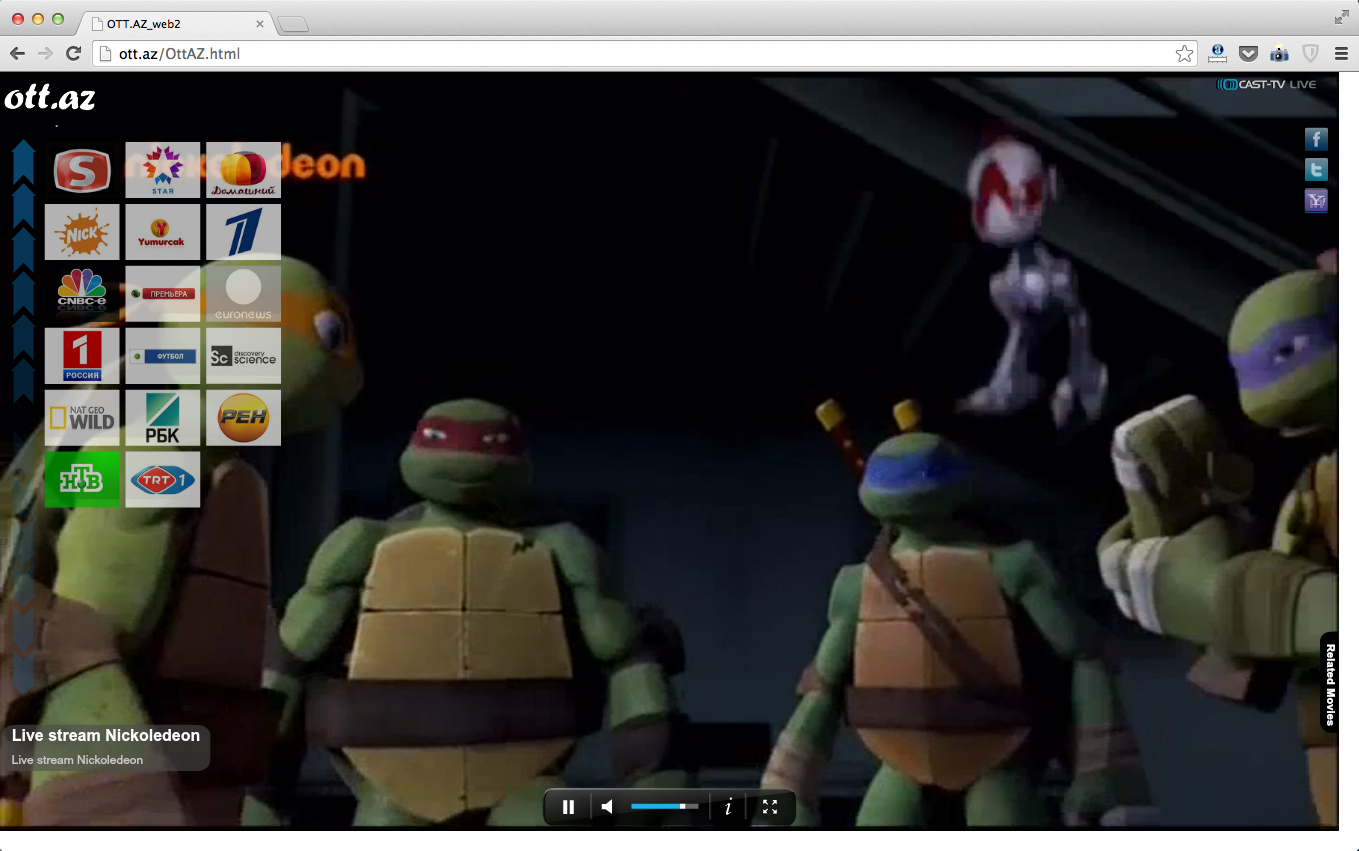Click the ott.az logo
This screenshot has width=1359, height=851.
(50, 98)
